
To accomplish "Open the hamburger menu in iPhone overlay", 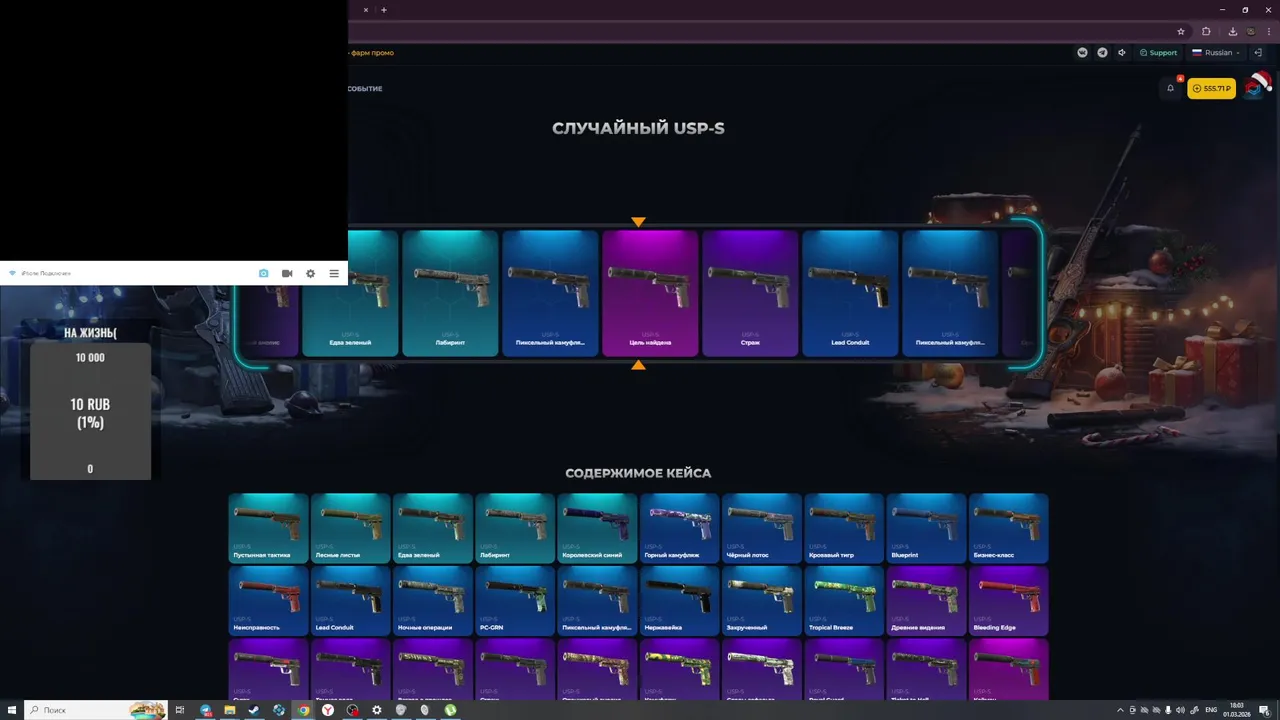I will click(x=334, y=273).
